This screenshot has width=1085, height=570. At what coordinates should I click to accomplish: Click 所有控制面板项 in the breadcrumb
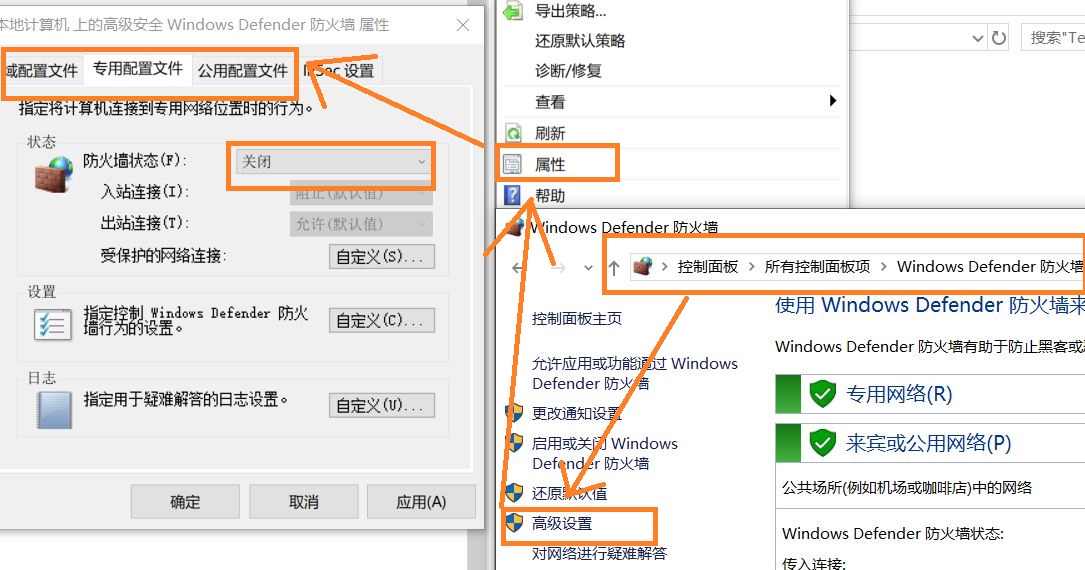[817, 266]
